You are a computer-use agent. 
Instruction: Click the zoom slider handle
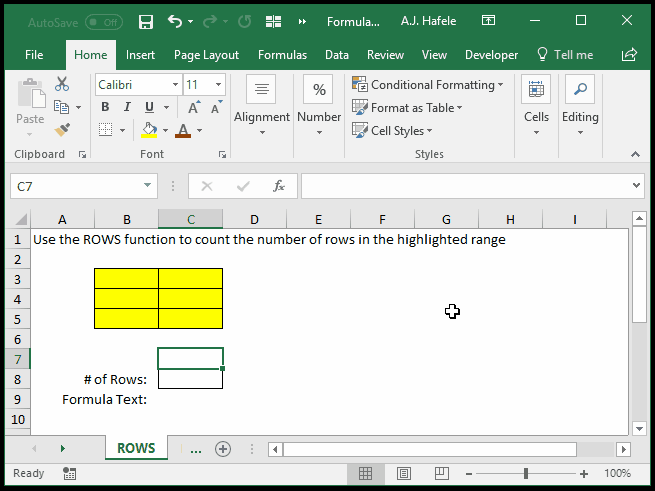click(x=526, y=473)
